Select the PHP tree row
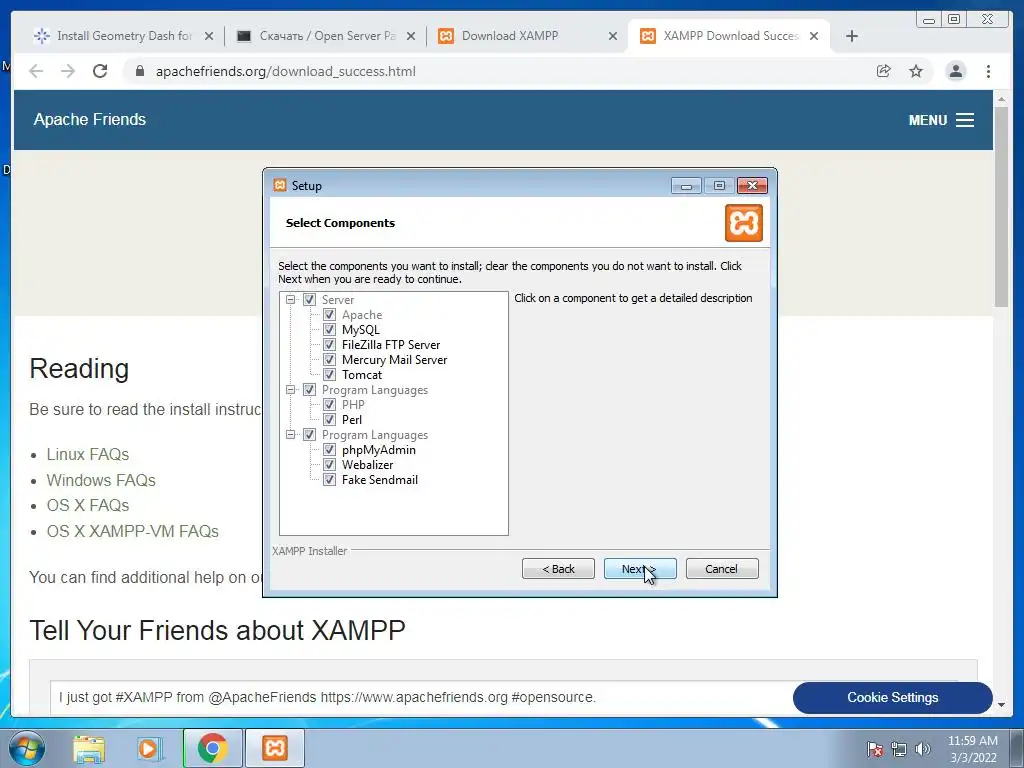 pyautogui.click(x=353, y=405)
